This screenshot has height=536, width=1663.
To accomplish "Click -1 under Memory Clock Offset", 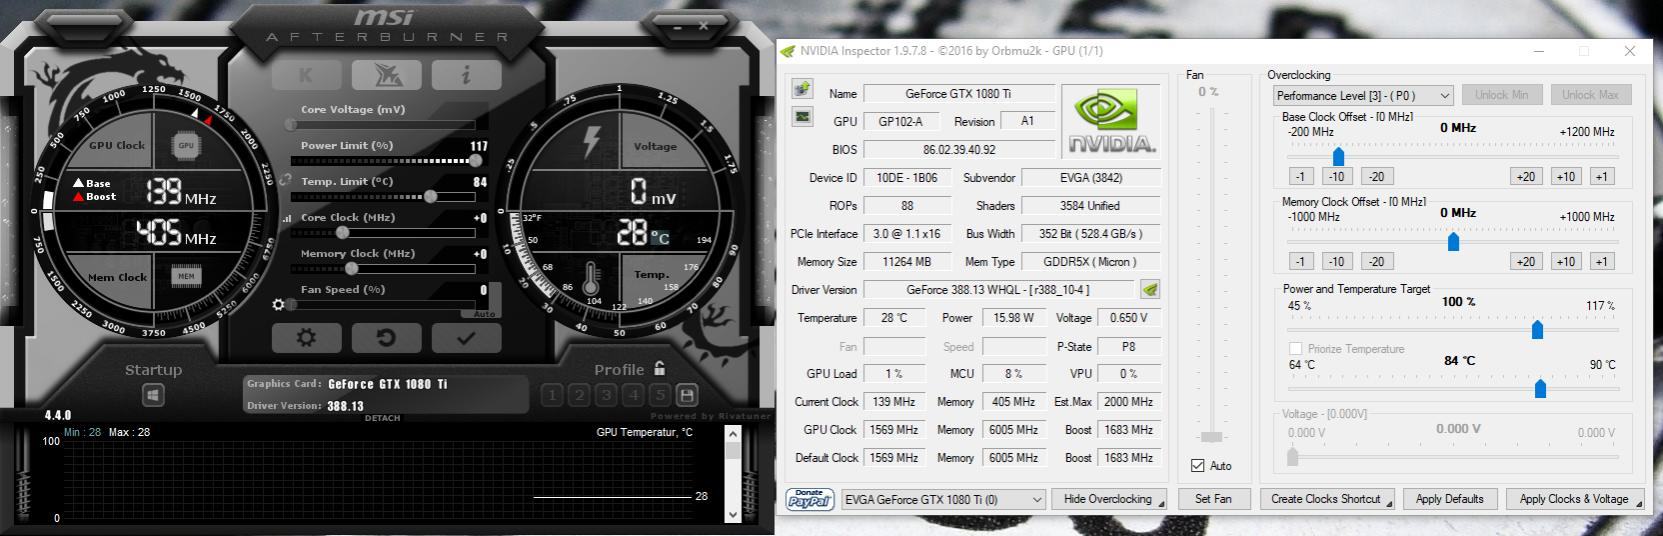I will tap(1300, 261).
